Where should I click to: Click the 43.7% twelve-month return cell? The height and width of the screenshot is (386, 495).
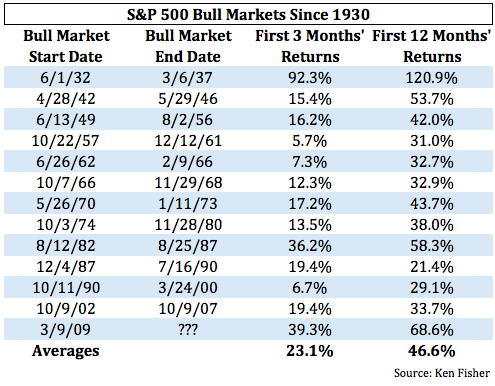point(432,204)
